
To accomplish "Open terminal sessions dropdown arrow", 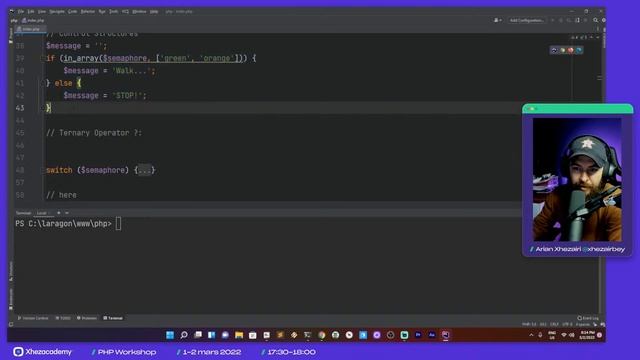I will pyautogui.click(x=67, y=213).
